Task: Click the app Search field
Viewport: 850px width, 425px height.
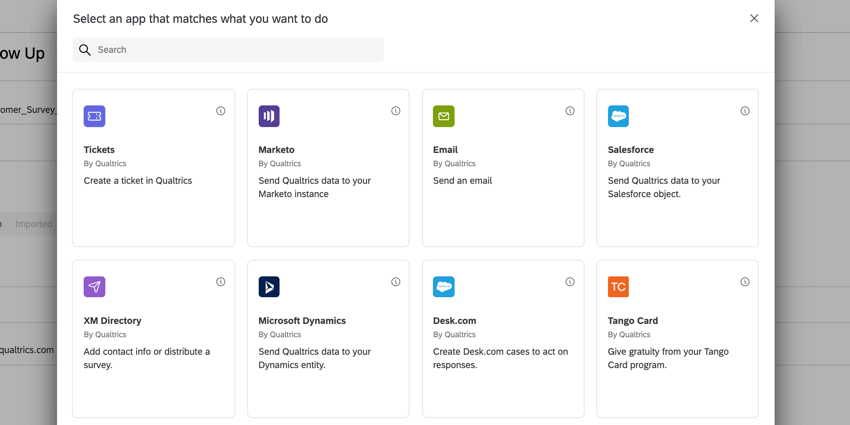Action: coord(237,50)
